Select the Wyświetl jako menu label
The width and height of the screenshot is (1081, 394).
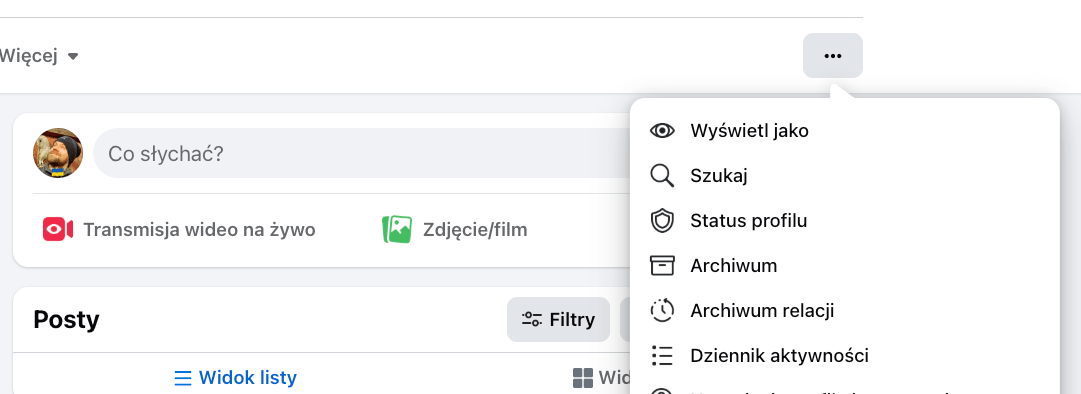pos(749,130)
